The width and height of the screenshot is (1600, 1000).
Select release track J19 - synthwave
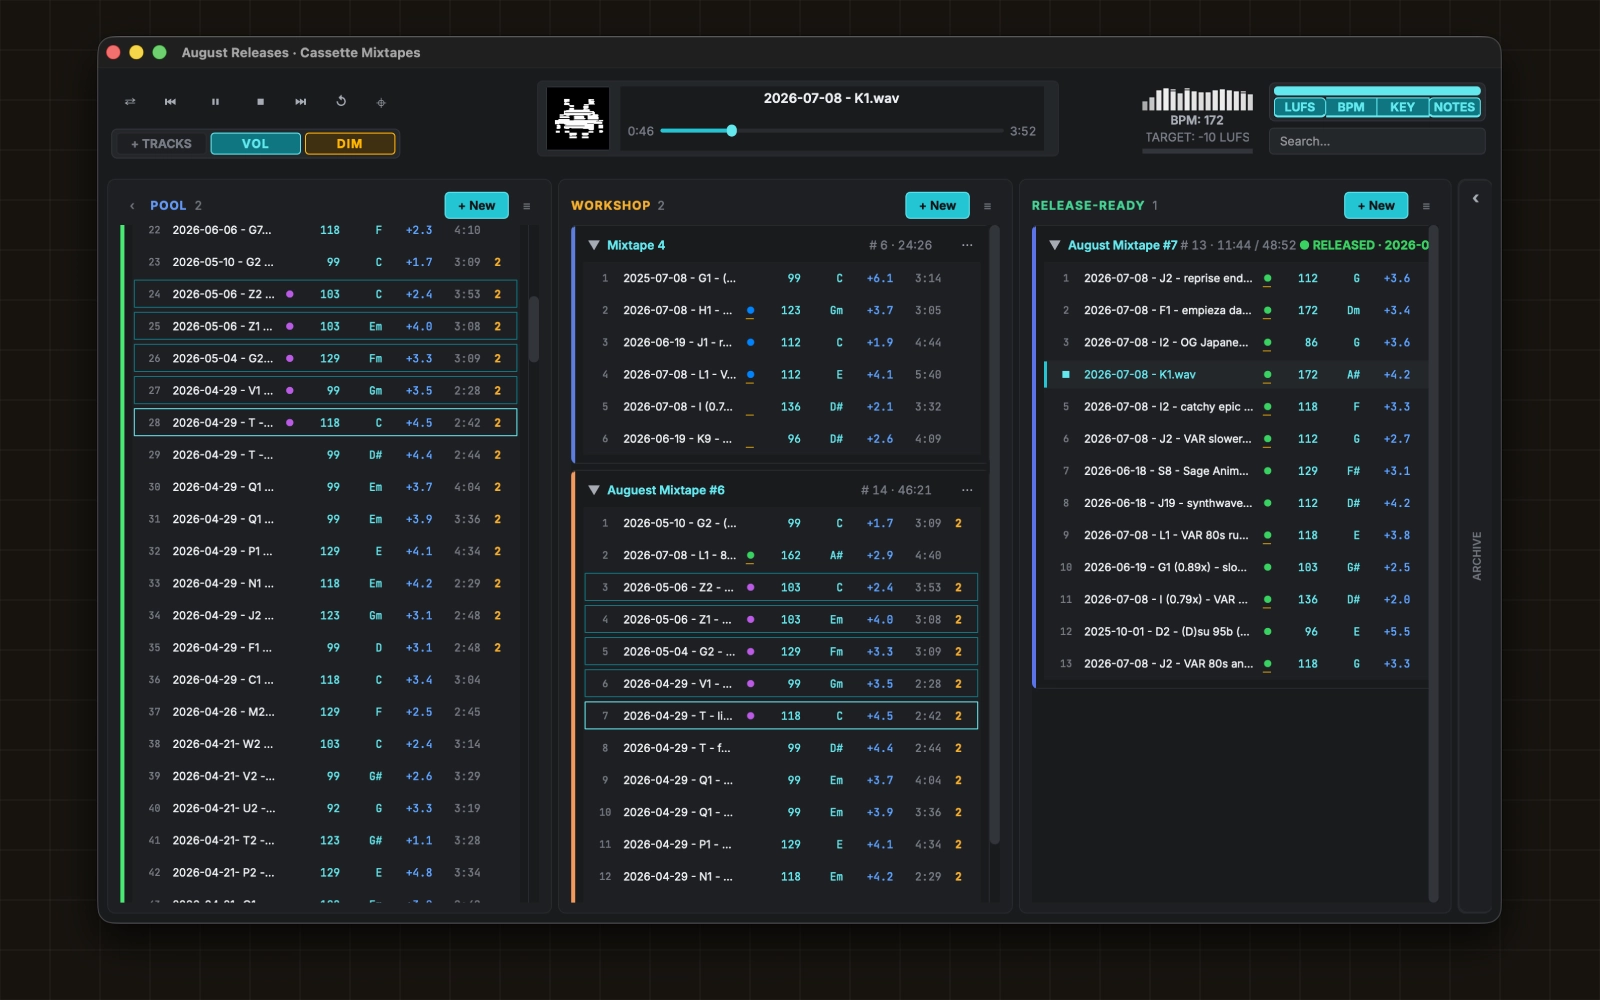1236,503
